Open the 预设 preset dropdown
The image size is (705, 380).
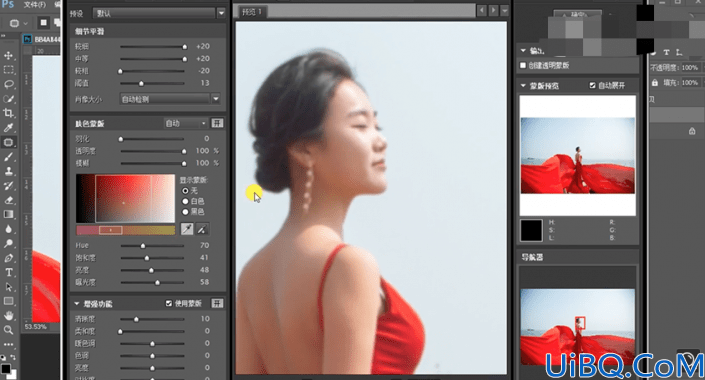pyautogui.click(x=221, y=13)
